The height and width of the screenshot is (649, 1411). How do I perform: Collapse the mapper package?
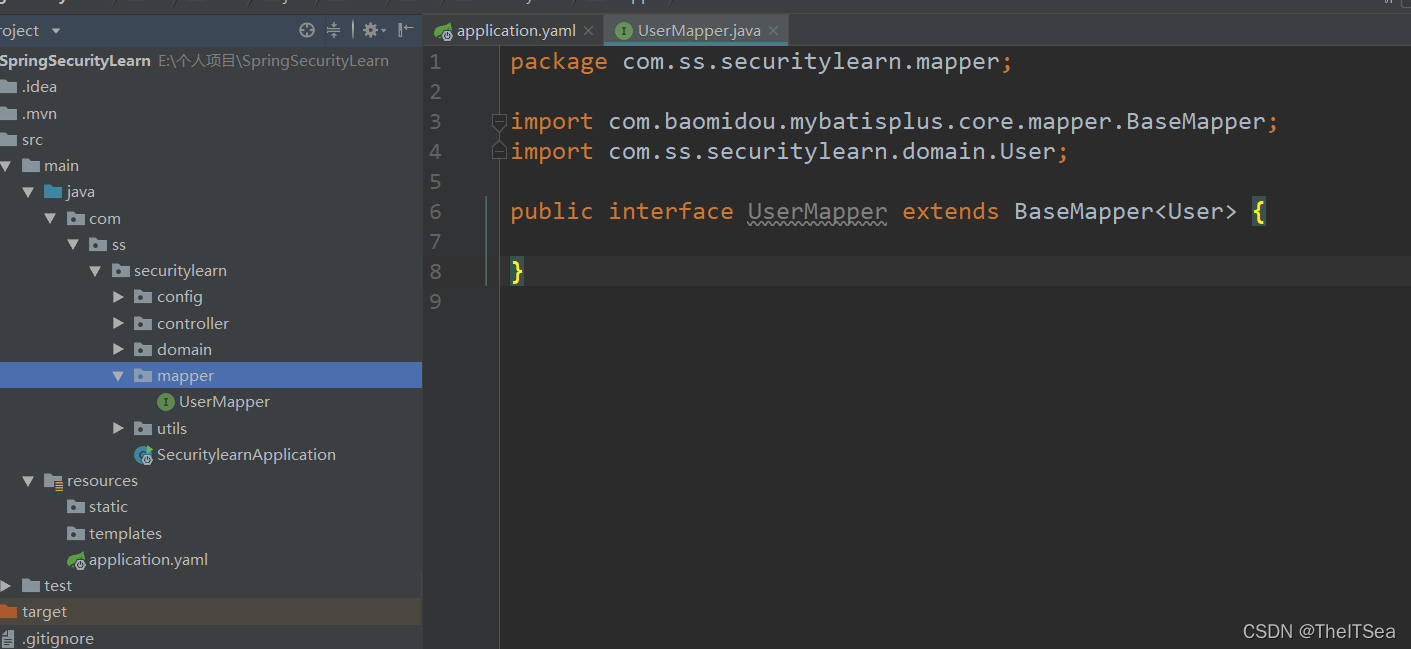(118, 376)
